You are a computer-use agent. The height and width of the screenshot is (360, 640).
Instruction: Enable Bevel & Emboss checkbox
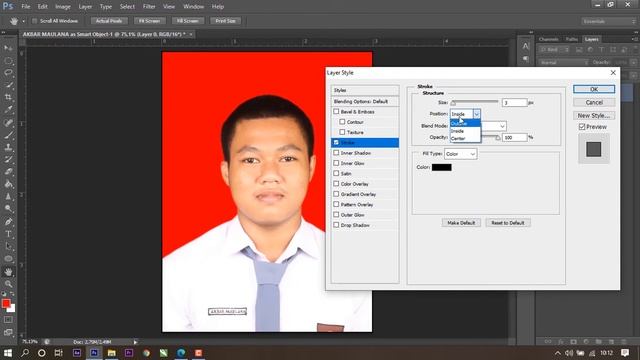click(x=336, y=111)
